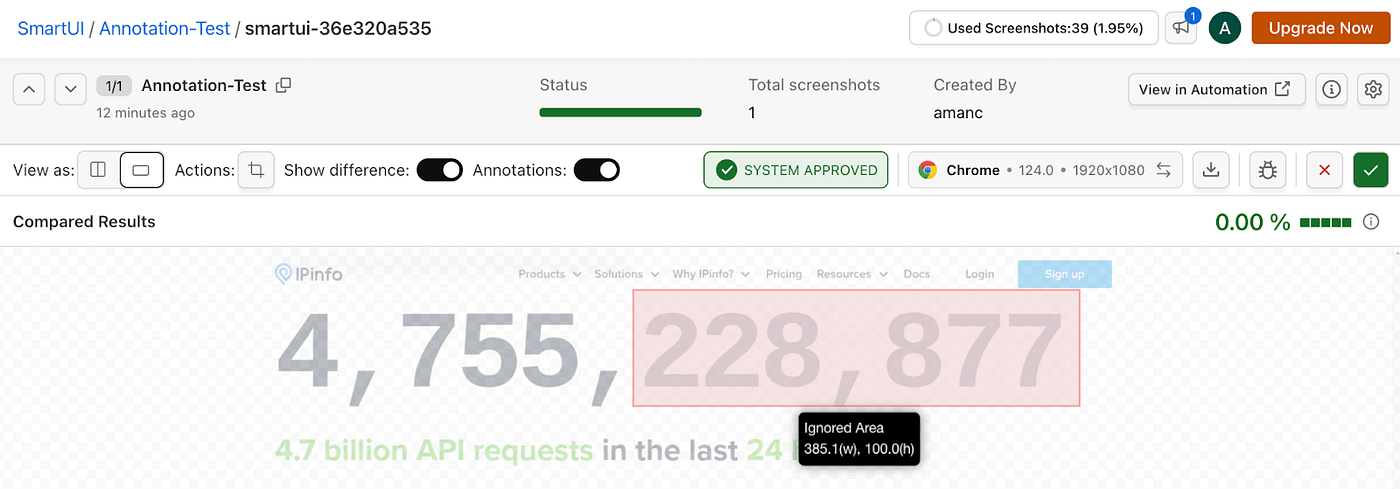Switch to side-by-side view mode
Screen dimensions: 1400x489
point(98,170)
